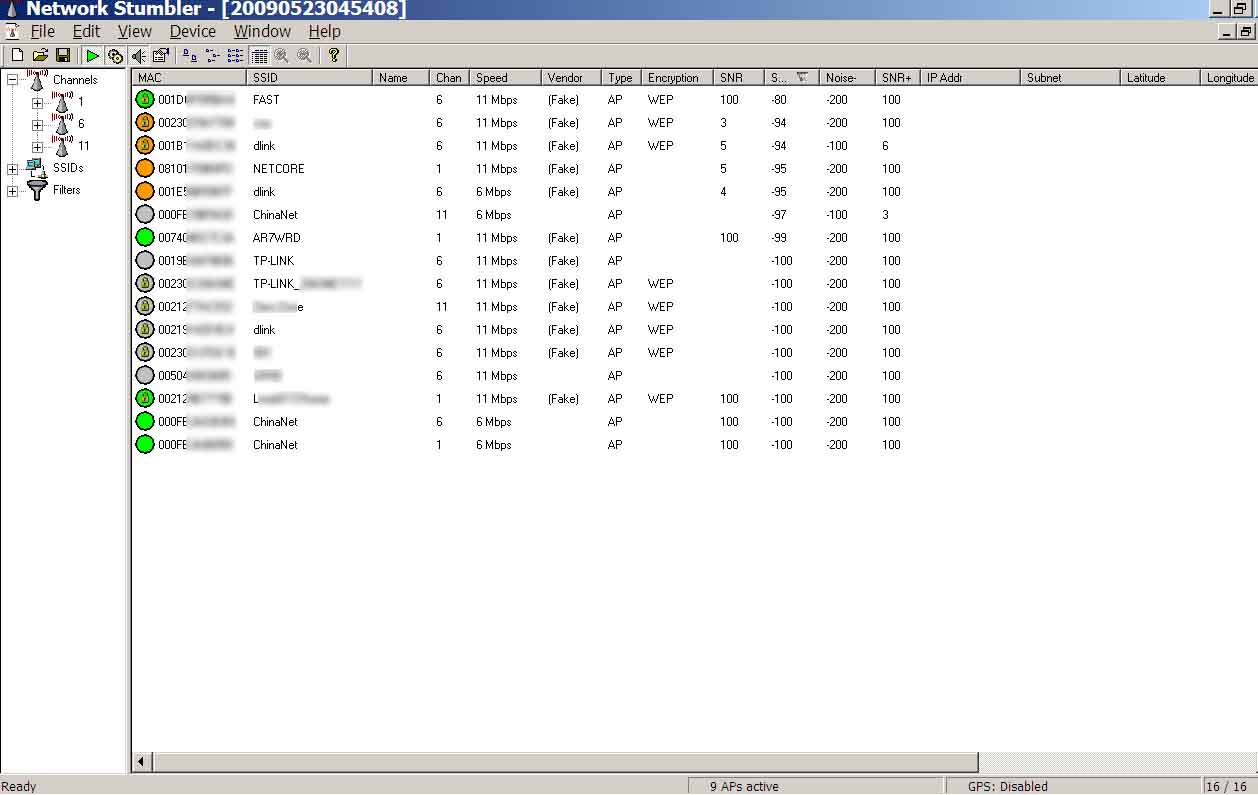Click the inner document restore button
Image resolution: width=1258 pixels, height=795 pixels.
(x=1244, y=32)
